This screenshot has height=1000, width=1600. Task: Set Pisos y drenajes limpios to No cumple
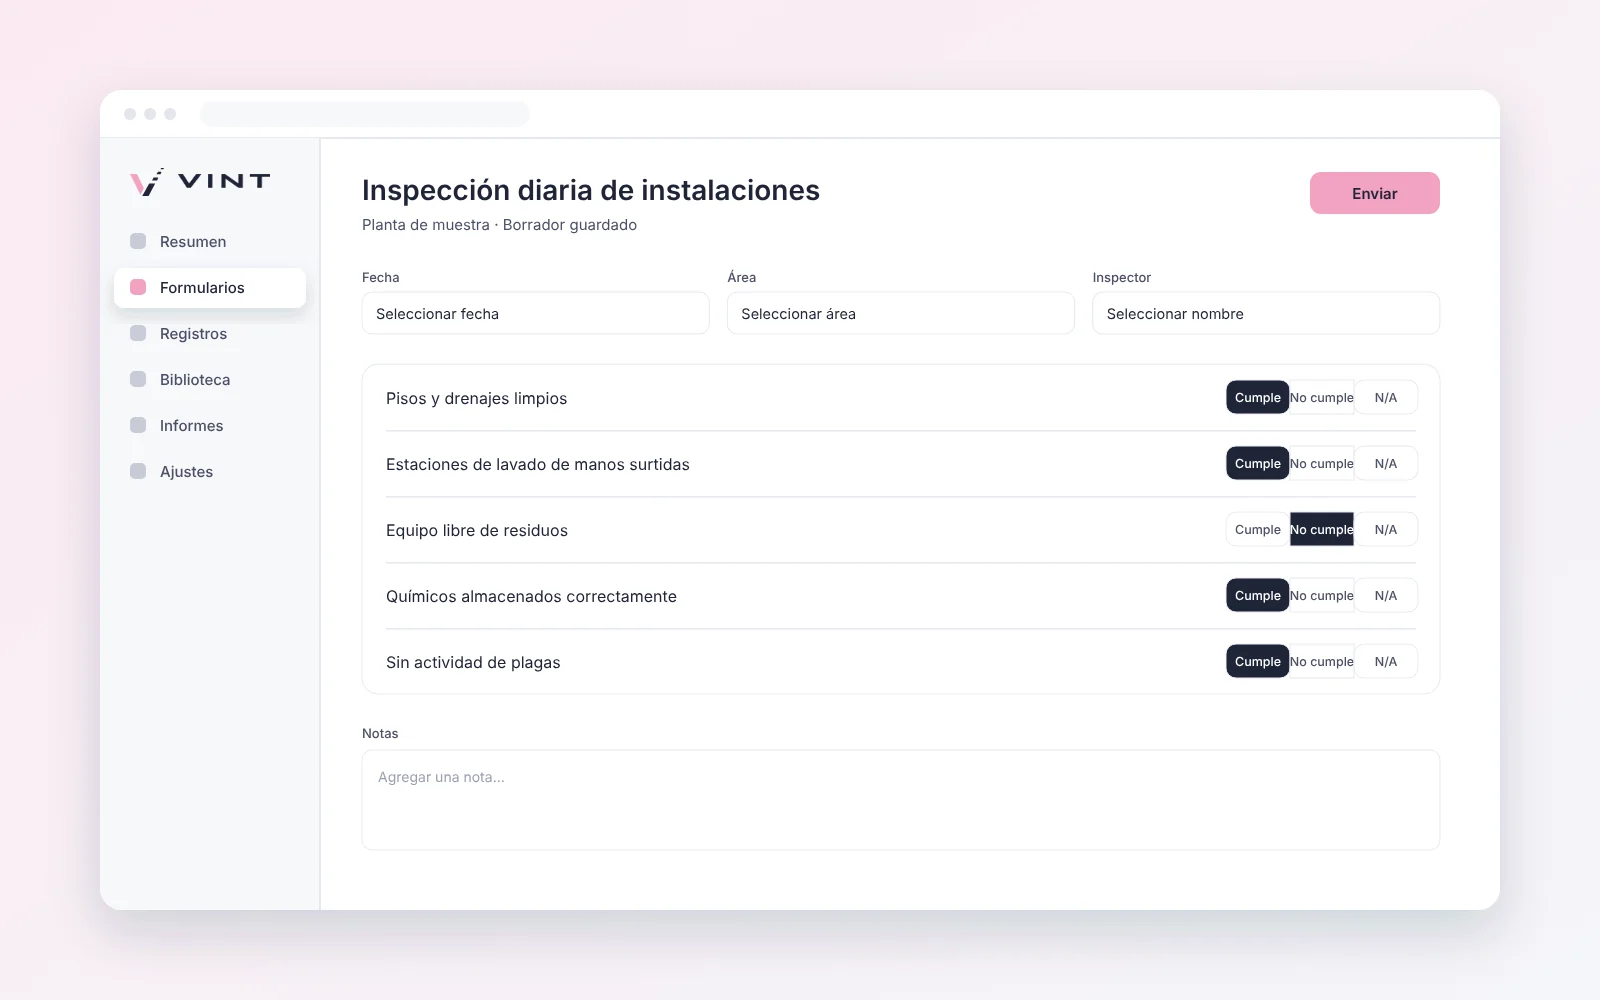point(1322,397)
